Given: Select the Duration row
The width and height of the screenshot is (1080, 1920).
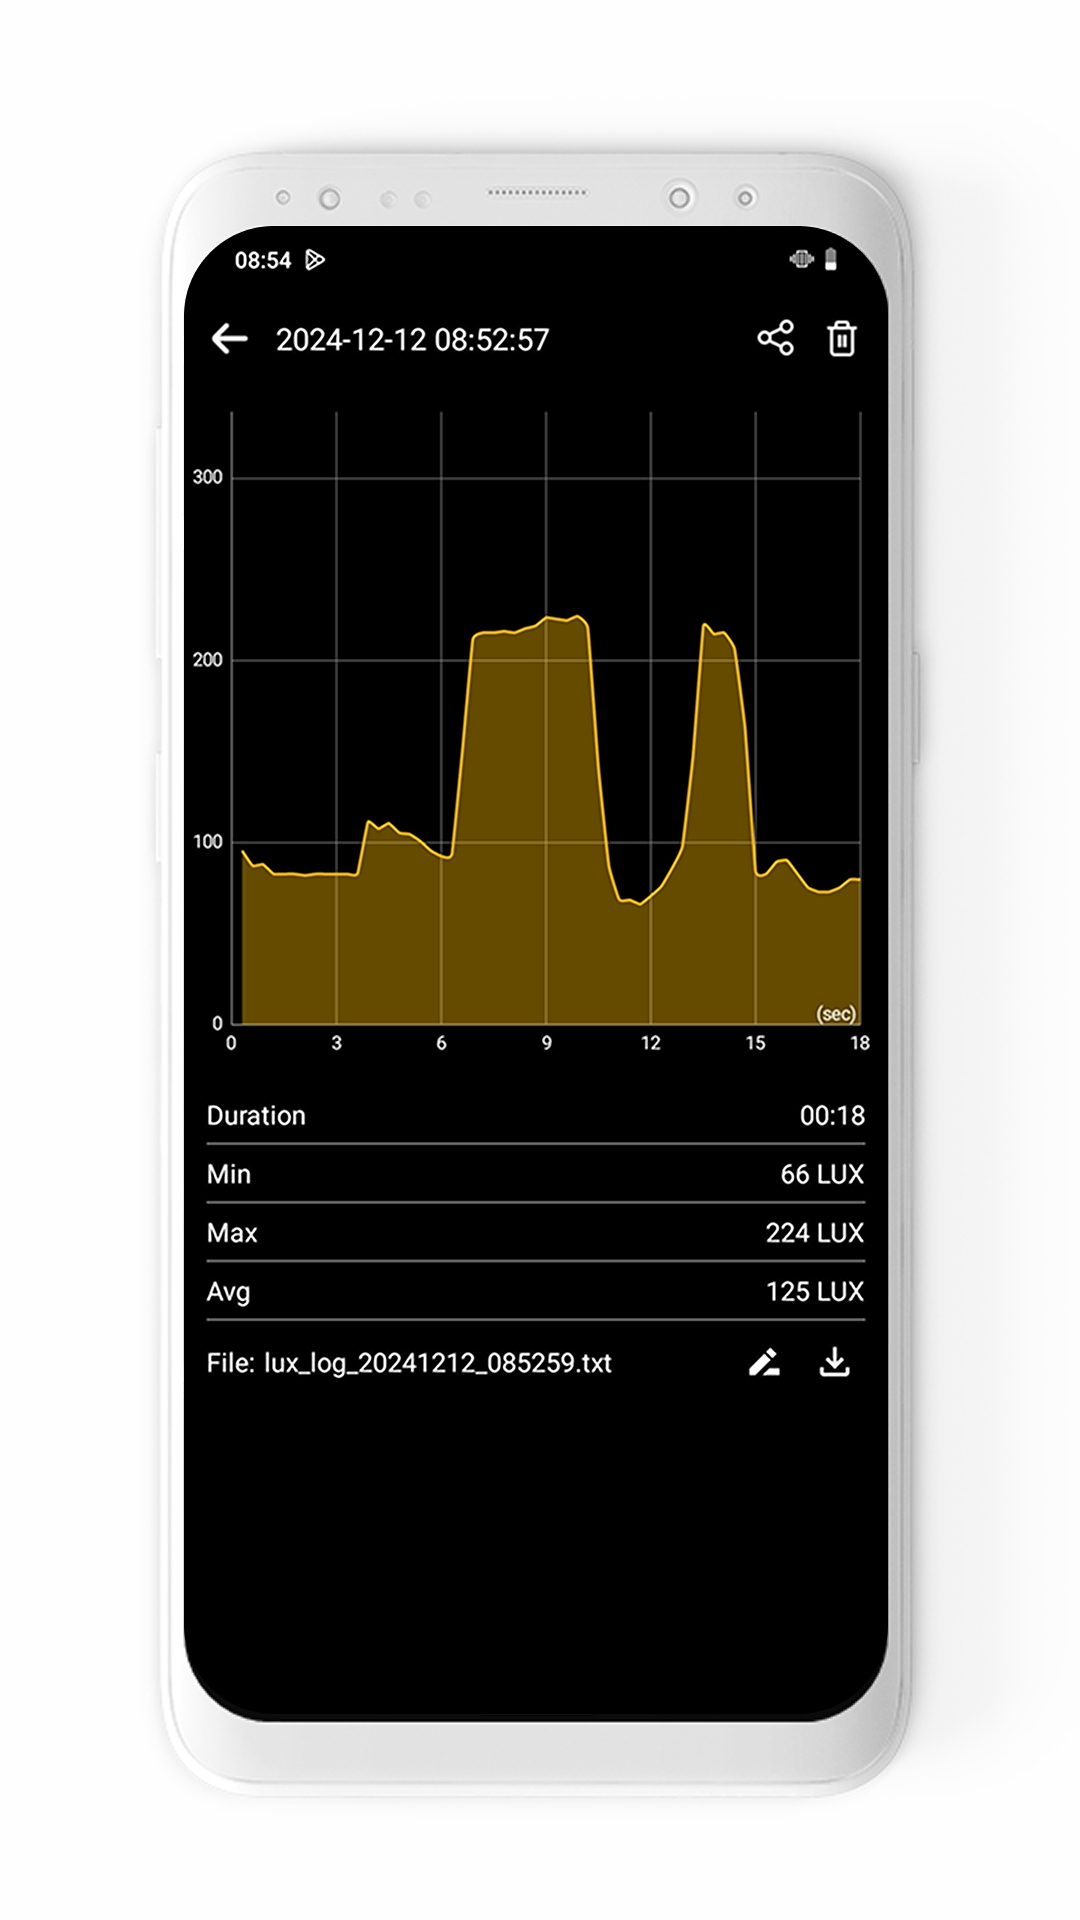Looking at the screenshot, I should (x=535, y=1116).
